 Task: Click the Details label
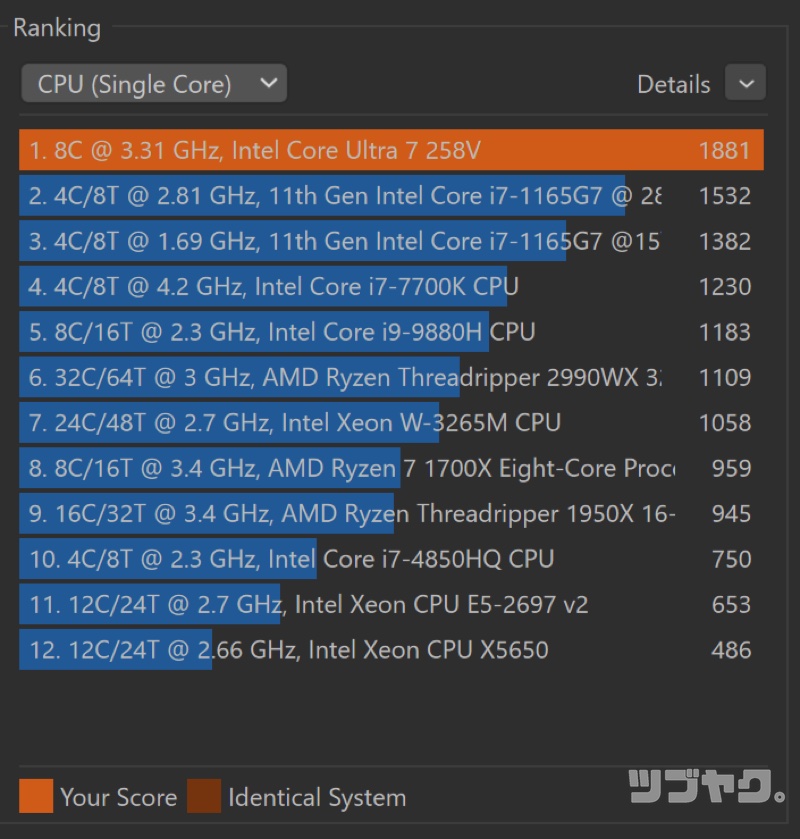pyautogui.click(x=674, y=84)
